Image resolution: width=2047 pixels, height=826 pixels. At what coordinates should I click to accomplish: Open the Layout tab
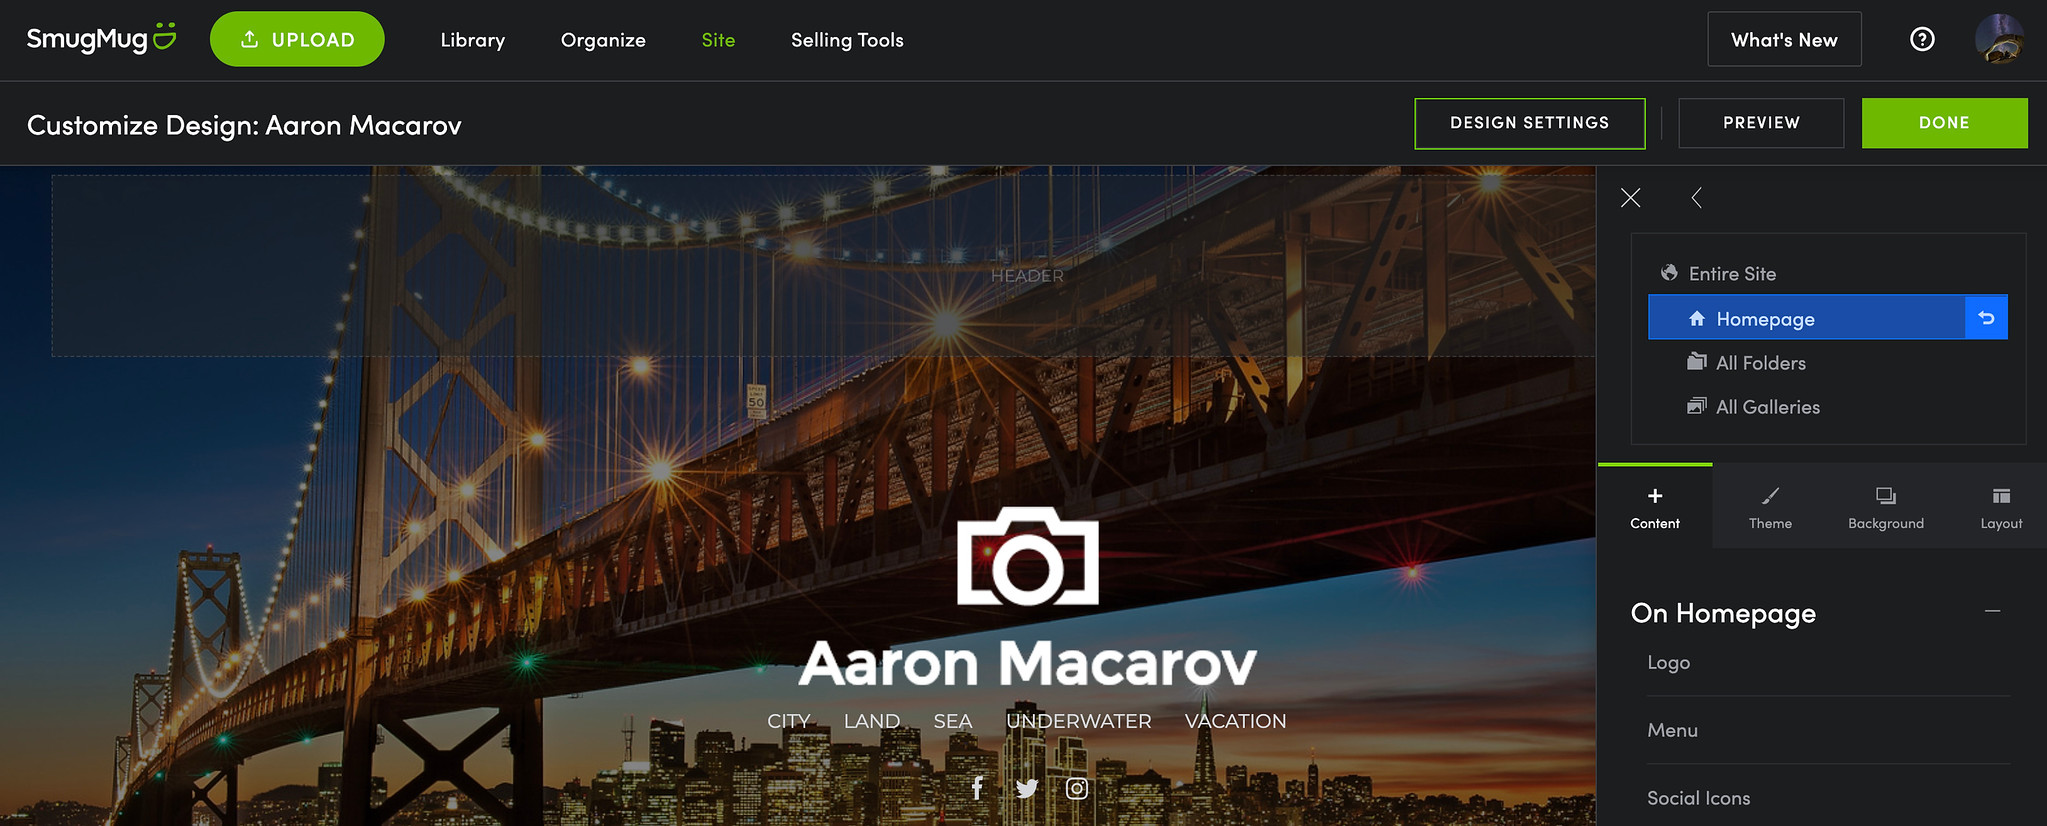coord(2001,506)
